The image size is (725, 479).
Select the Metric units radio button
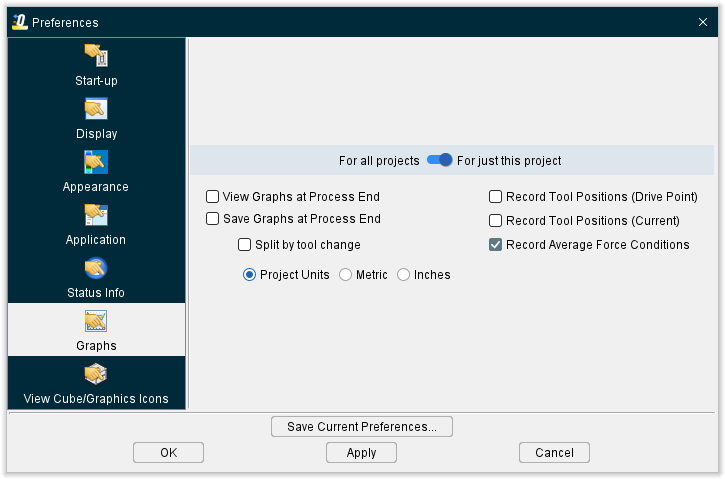pos(345,275)
